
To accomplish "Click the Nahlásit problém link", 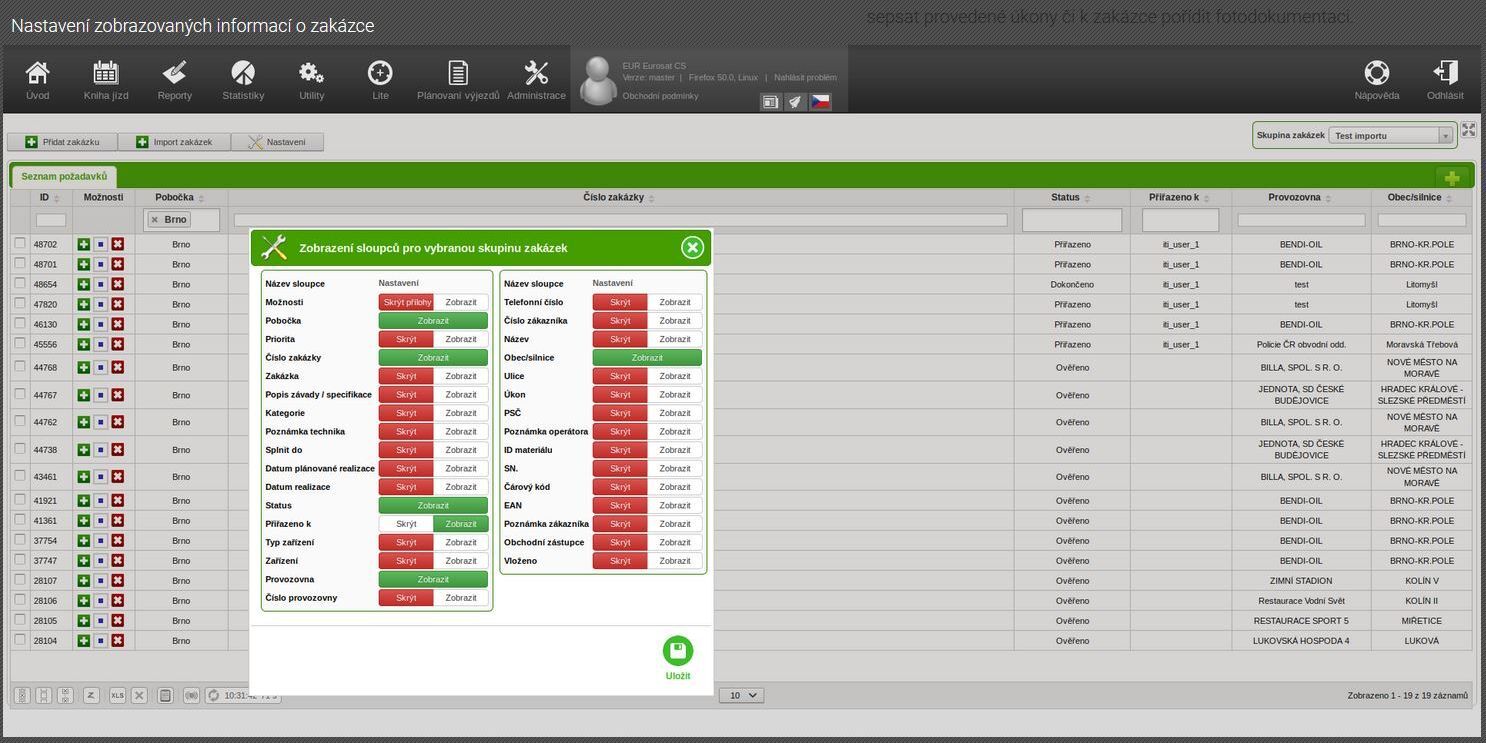I will [805, 77].
